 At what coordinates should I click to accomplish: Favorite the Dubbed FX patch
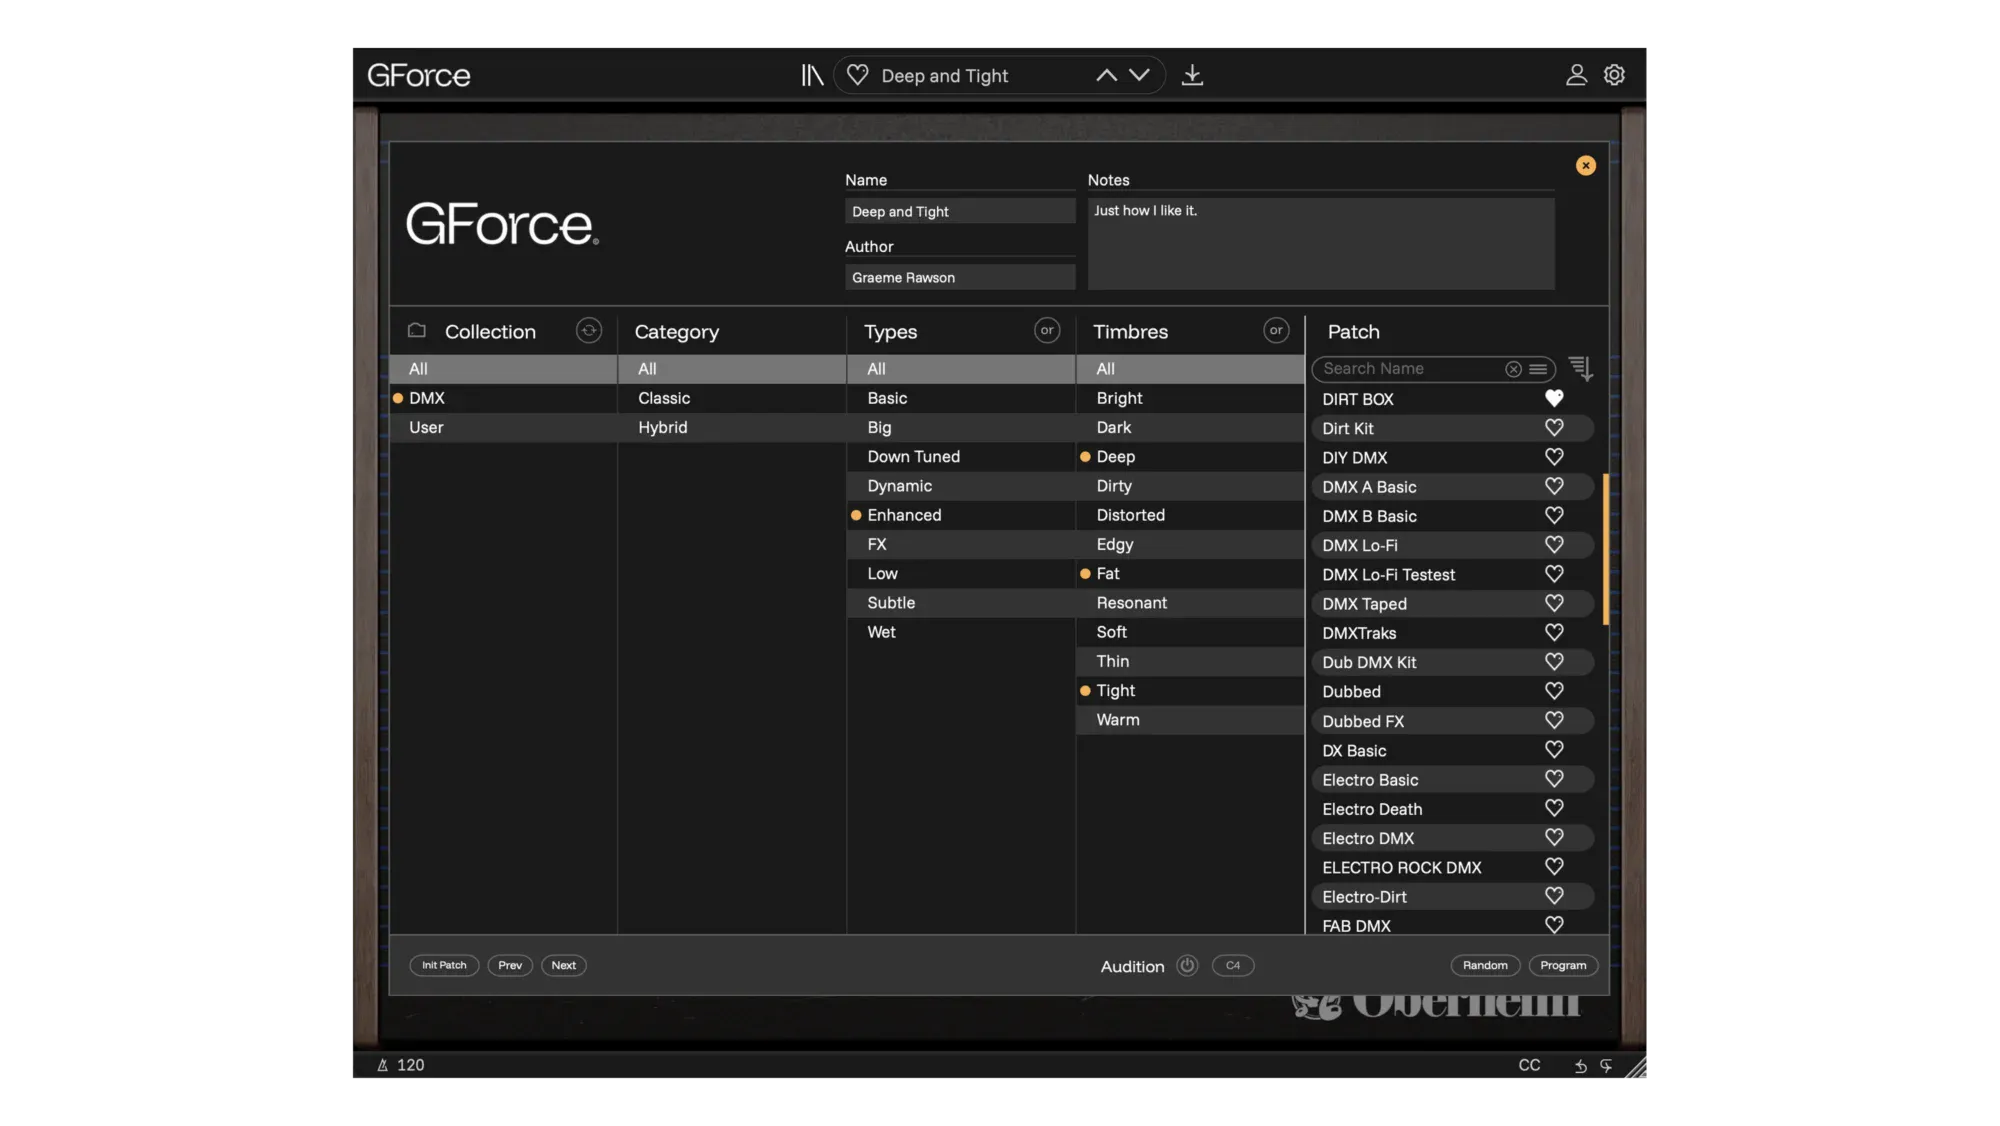coord(1554,720)
